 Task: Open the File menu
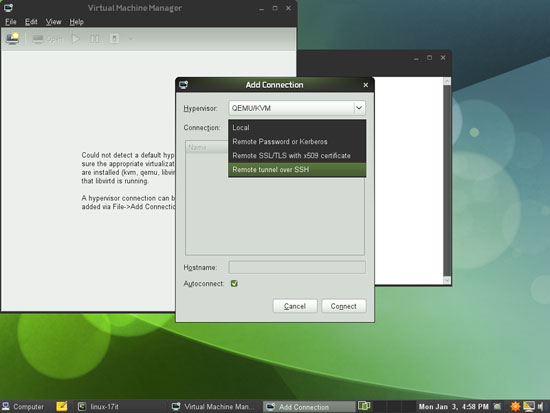click(11, 22)
